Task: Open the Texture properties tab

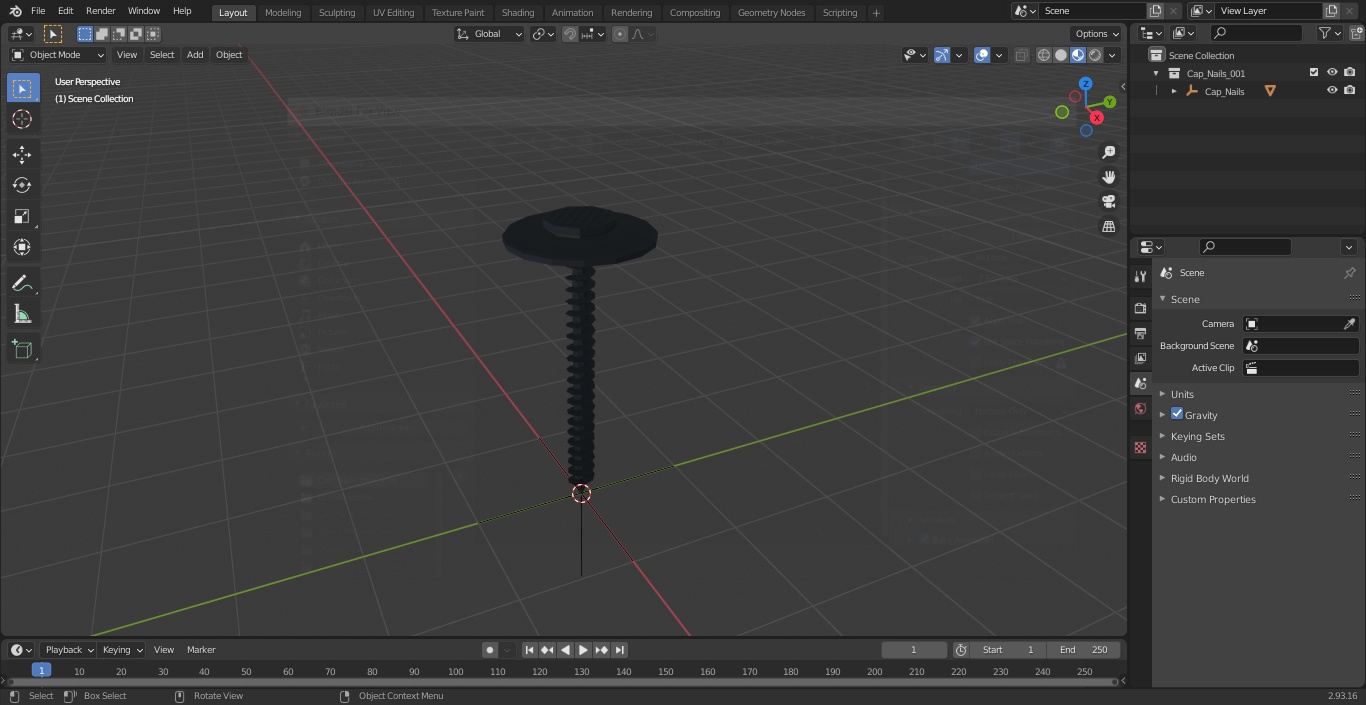Action: pyautogui.click(x=1140, y=448)
